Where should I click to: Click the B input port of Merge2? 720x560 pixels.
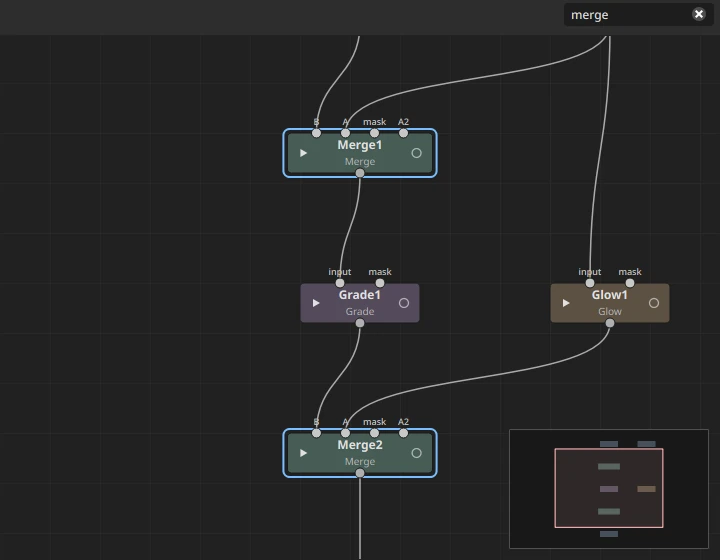[316, 433]
